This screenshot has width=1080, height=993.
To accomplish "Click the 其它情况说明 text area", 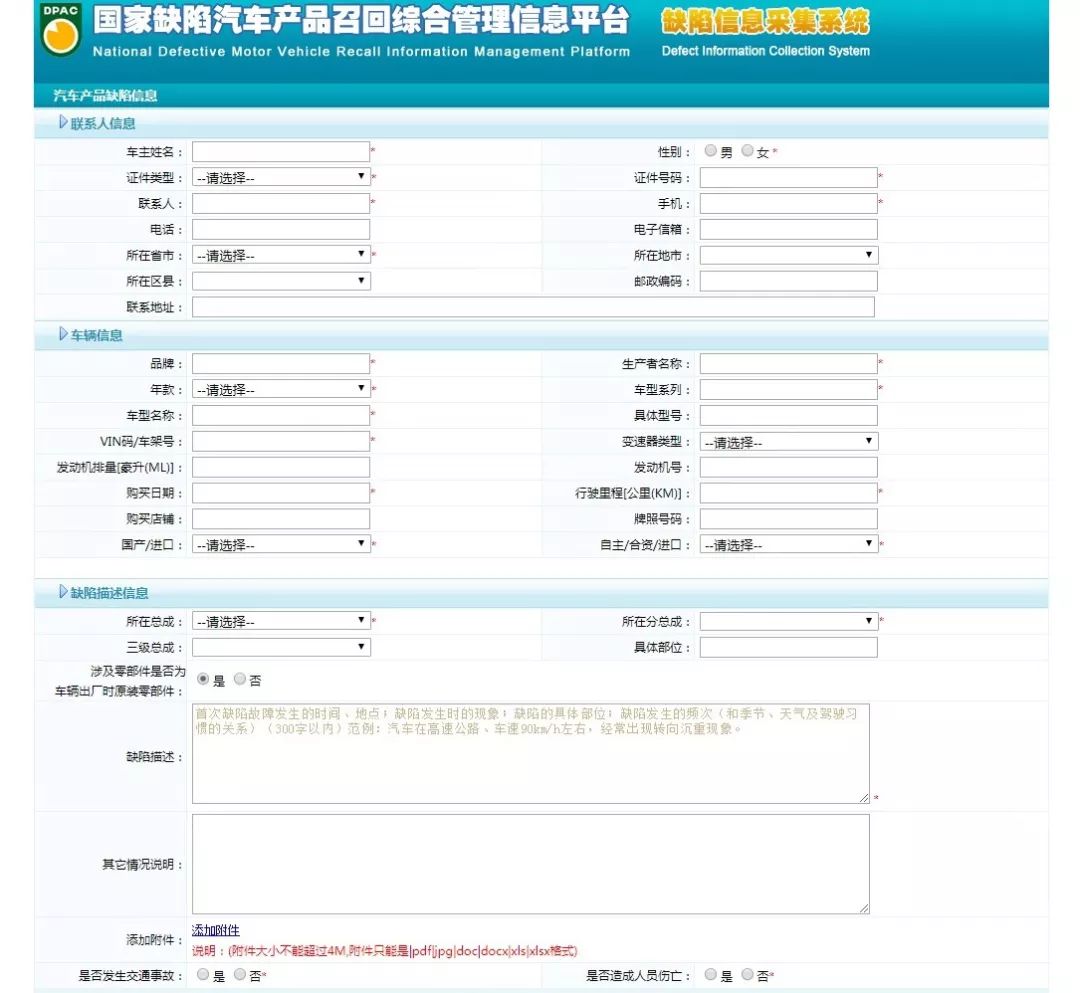I will pyautogui.click(x=530, y=864).
